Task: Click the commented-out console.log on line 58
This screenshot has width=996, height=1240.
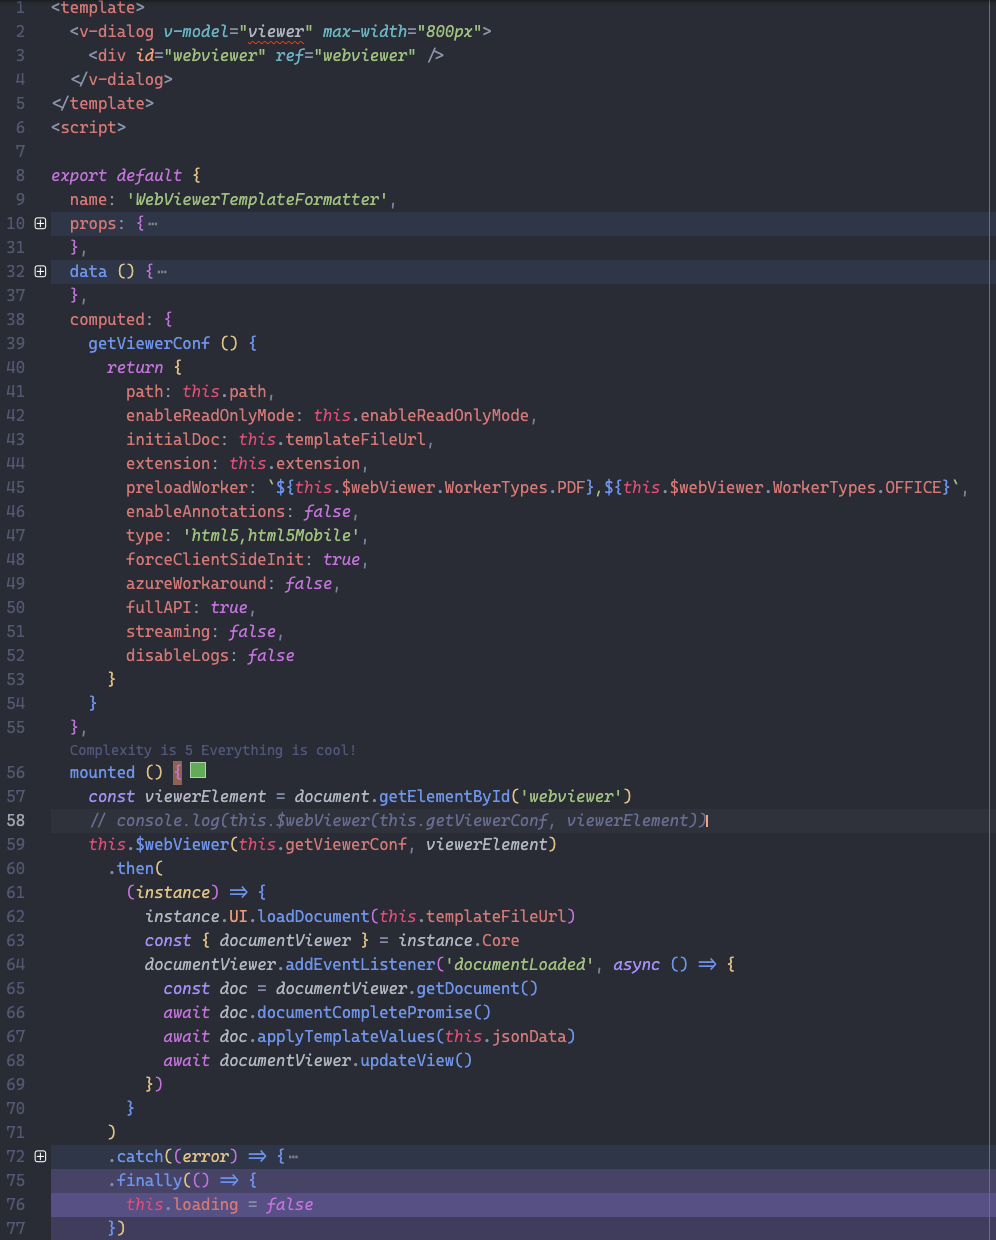Action: (x=400, y=820)
